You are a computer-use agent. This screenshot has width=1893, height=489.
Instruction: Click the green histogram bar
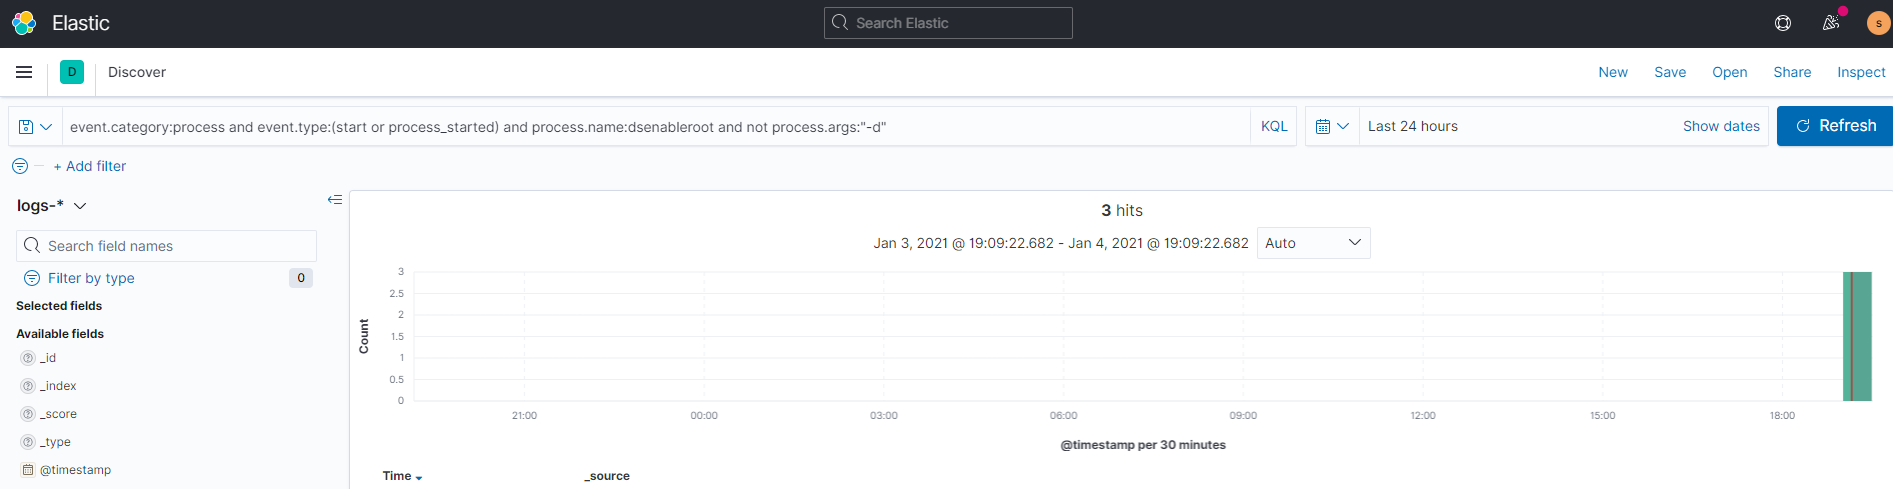pyautogui.click(x=1857, y=336)
